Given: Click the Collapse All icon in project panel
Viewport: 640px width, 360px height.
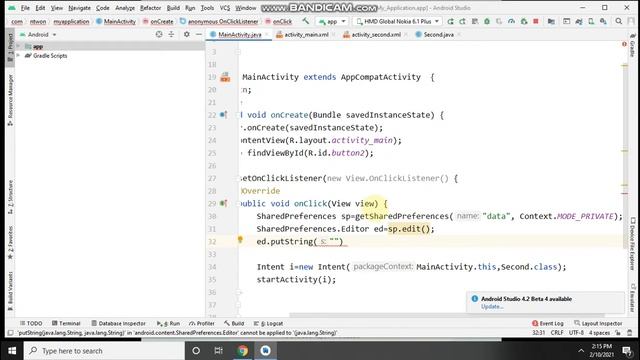Looking at the screenshot, I should point(171,35).
